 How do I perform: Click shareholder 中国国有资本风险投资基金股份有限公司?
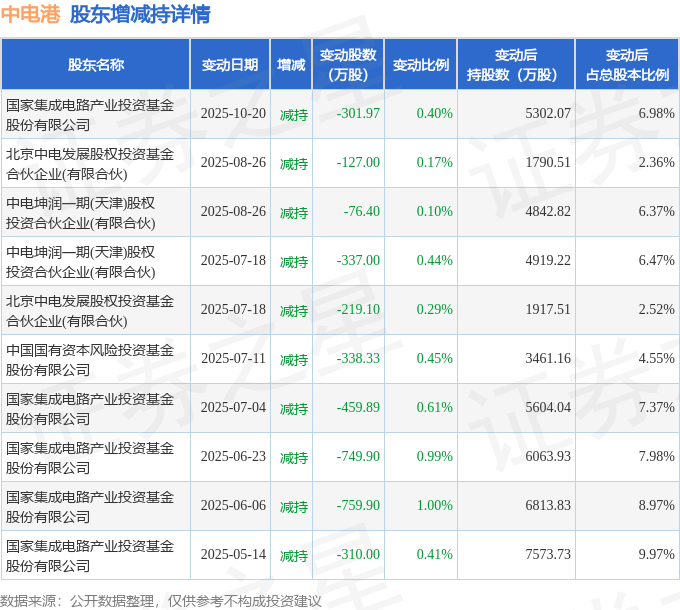pyautogui.click(x=90, y=360)
